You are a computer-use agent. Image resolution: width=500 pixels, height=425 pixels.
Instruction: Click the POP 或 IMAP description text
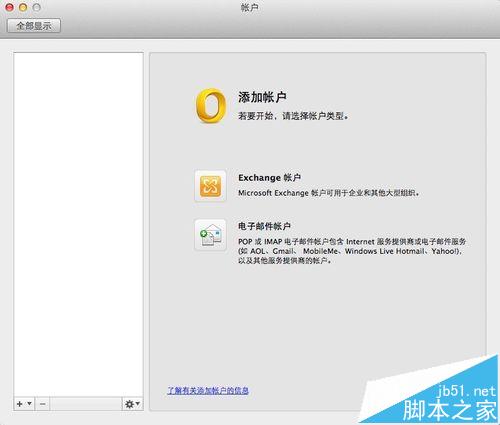[x=352, y=251]
